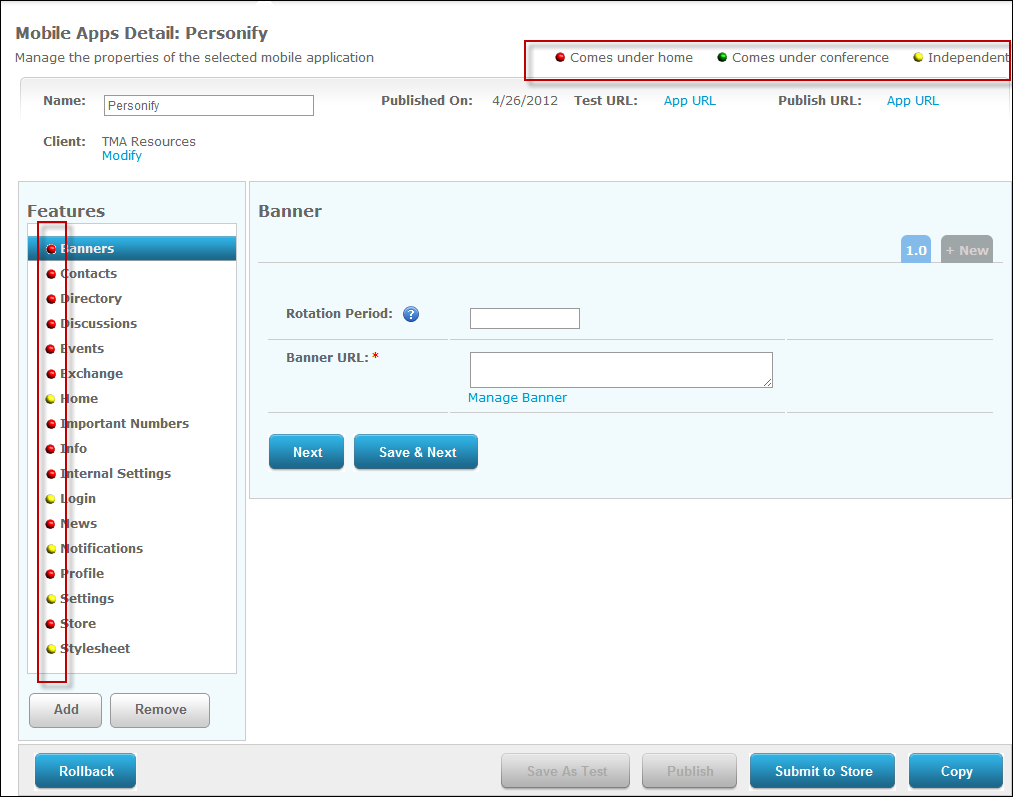1013x797 pixels.
Task: Click the Rotation Period help icon
Action: 410,314
